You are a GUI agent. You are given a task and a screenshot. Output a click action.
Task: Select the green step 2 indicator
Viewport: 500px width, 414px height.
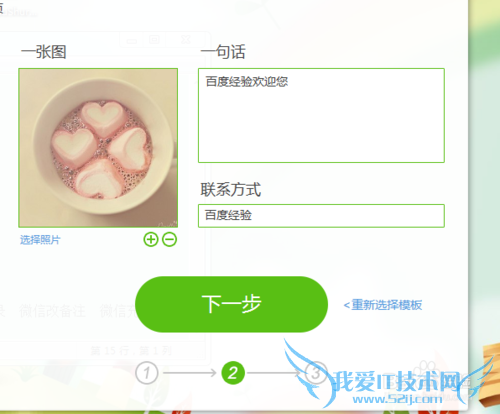(x=233, y=373)
